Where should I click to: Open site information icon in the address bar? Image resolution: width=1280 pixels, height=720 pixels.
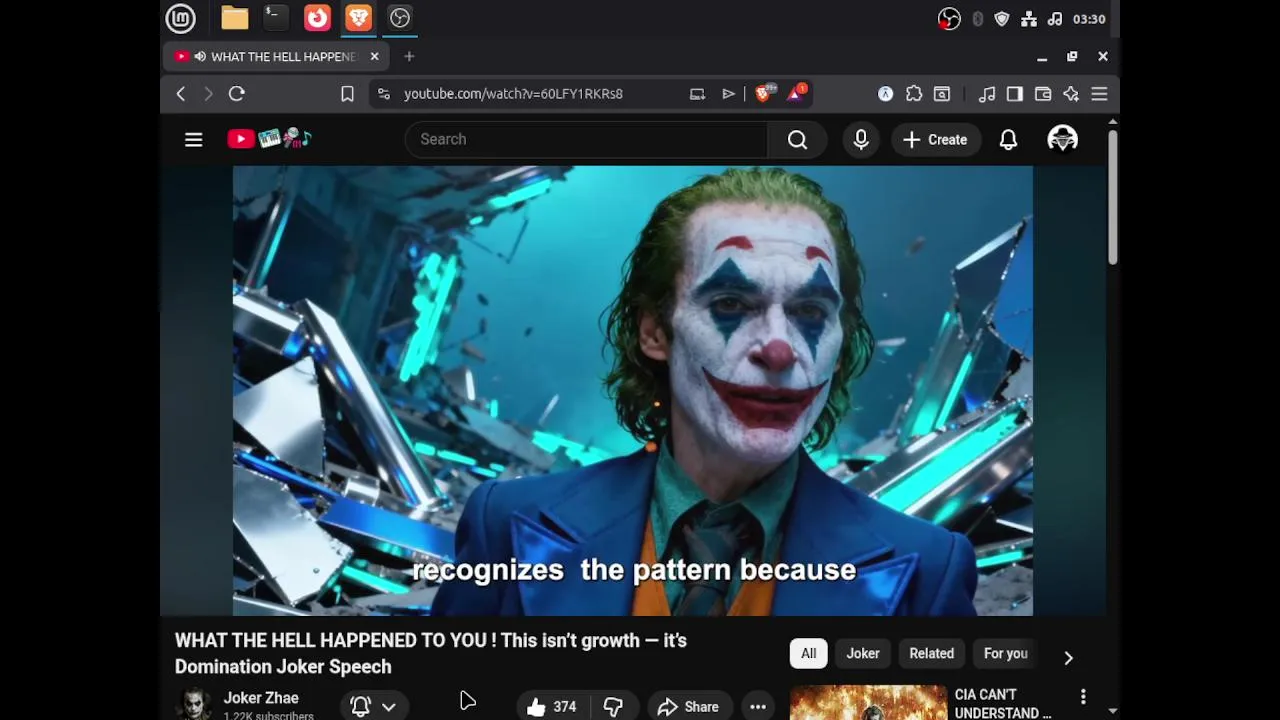point(383,94)
